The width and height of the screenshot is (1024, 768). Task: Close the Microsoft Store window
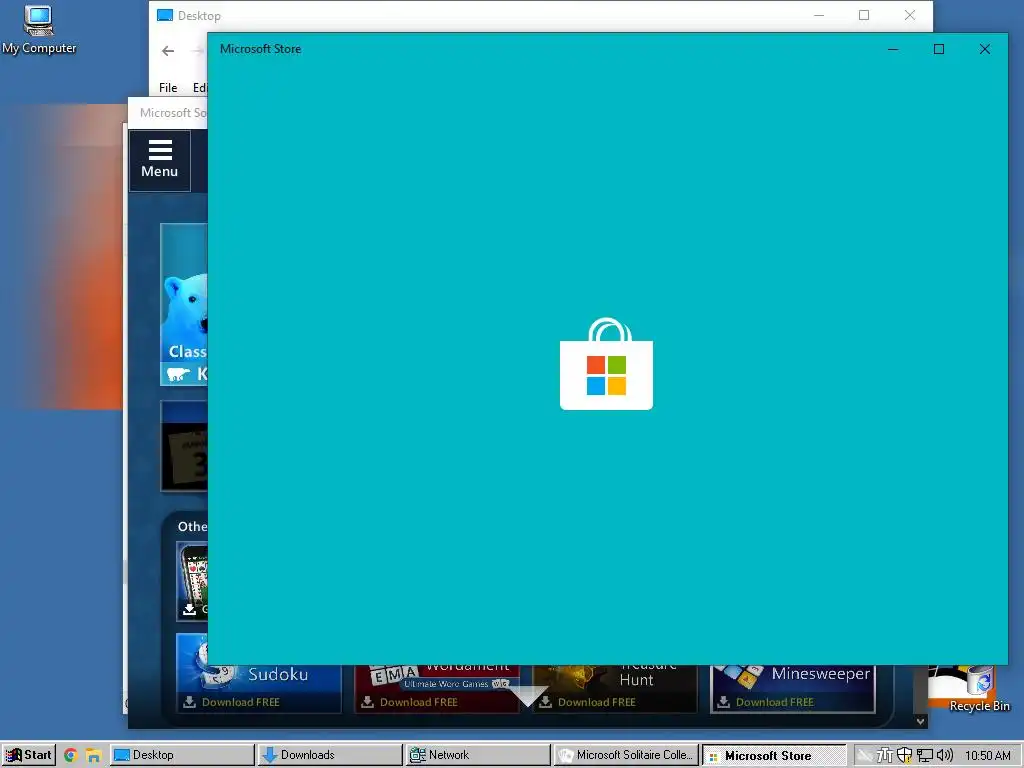pos(985,49)
